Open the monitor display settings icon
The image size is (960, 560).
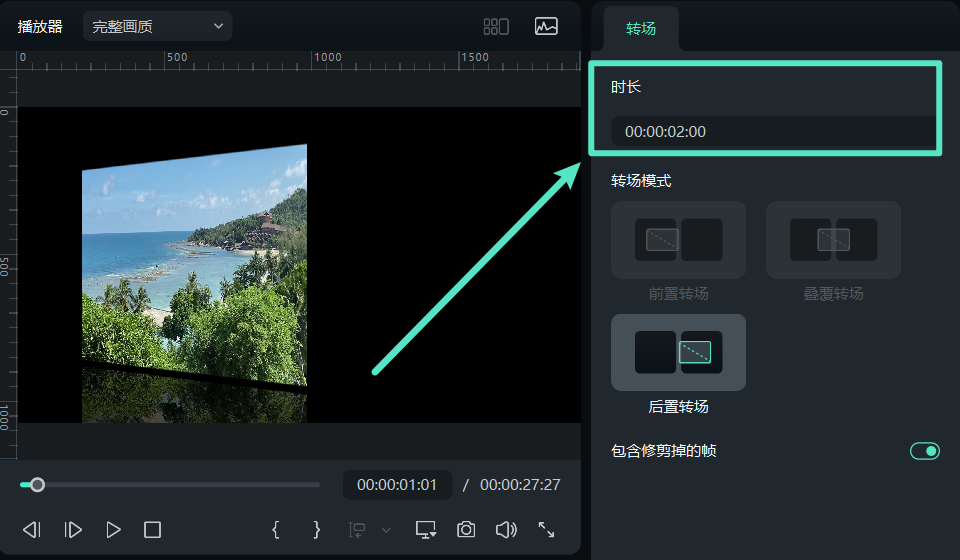pyautogui.click(x=426, y=529)
